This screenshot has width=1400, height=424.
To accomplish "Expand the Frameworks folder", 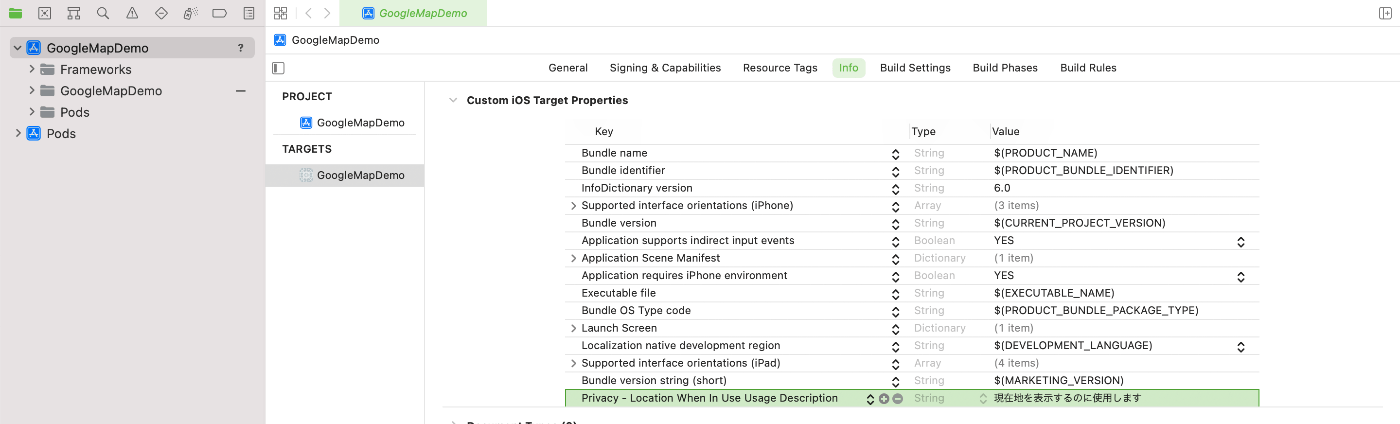I will (32, 70).
